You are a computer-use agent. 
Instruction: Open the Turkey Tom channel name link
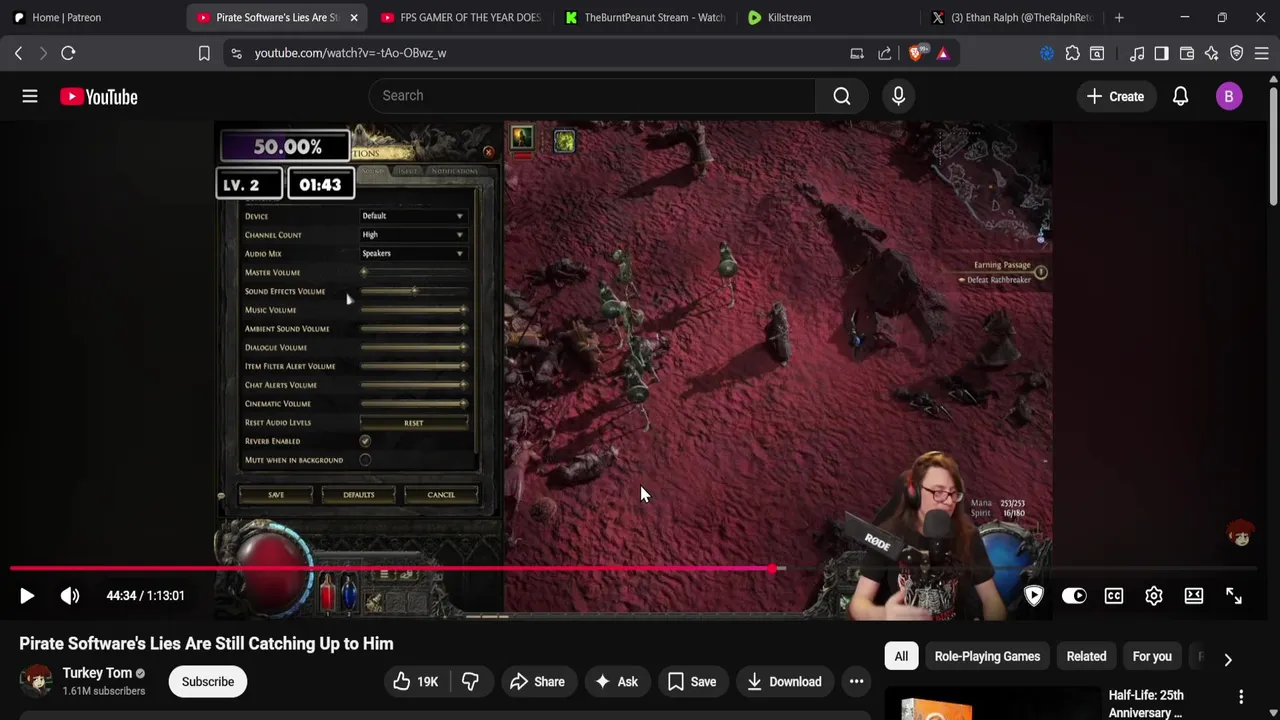pos(97,673)
